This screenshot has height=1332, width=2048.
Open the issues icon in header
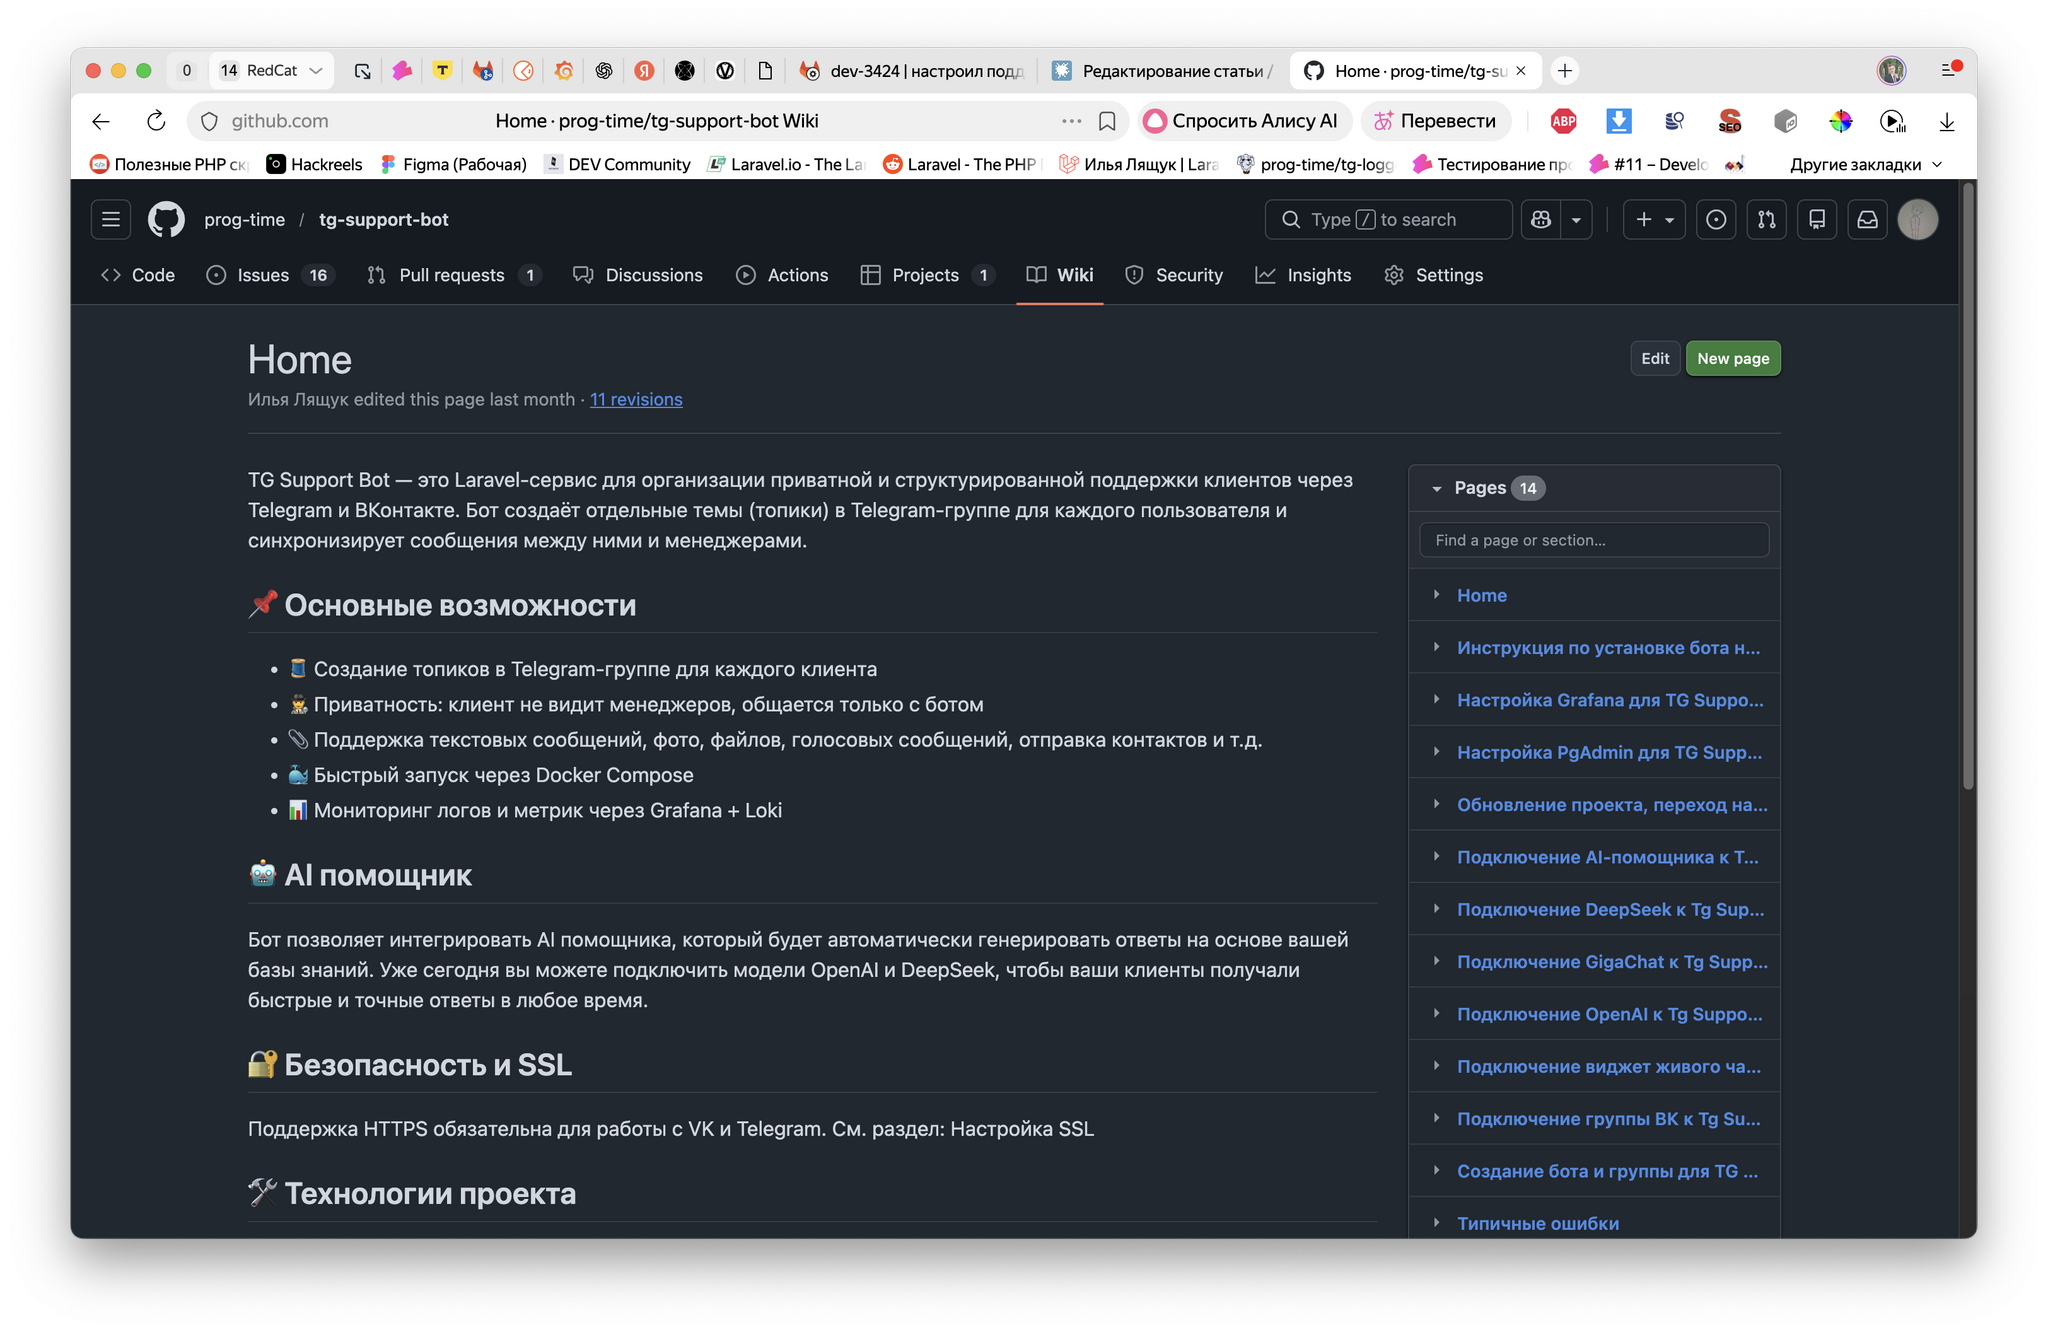(x=1716, y=220)
